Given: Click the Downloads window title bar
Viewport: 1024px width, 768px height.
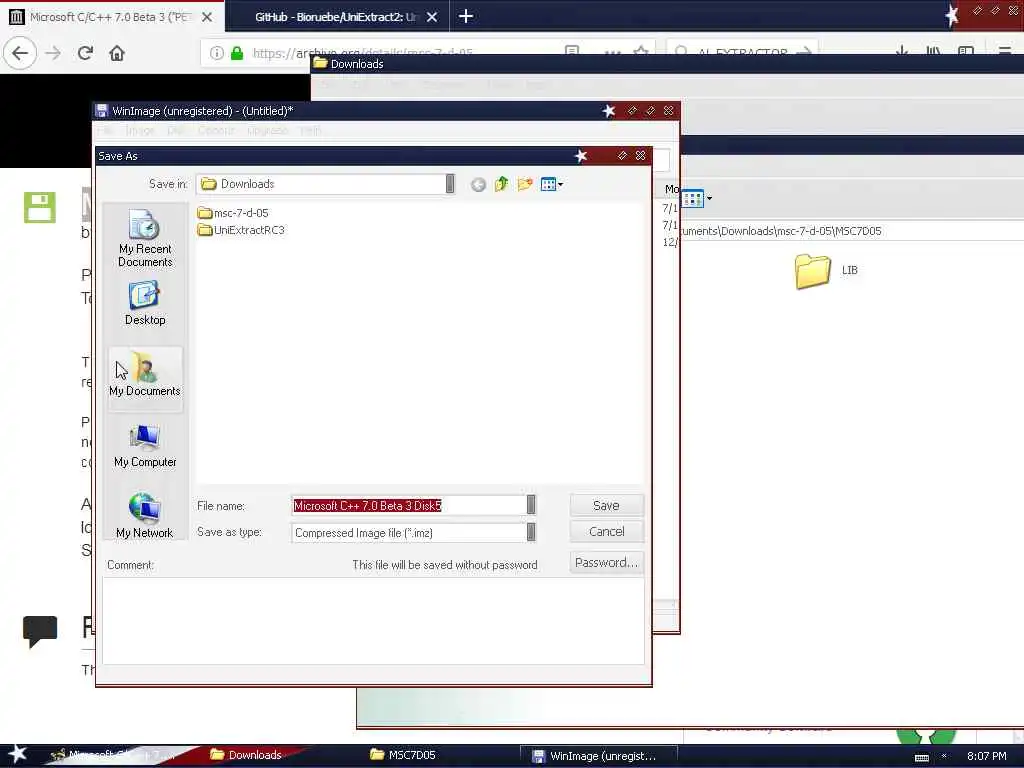Looking at the screenshot, I should point(666,63).
